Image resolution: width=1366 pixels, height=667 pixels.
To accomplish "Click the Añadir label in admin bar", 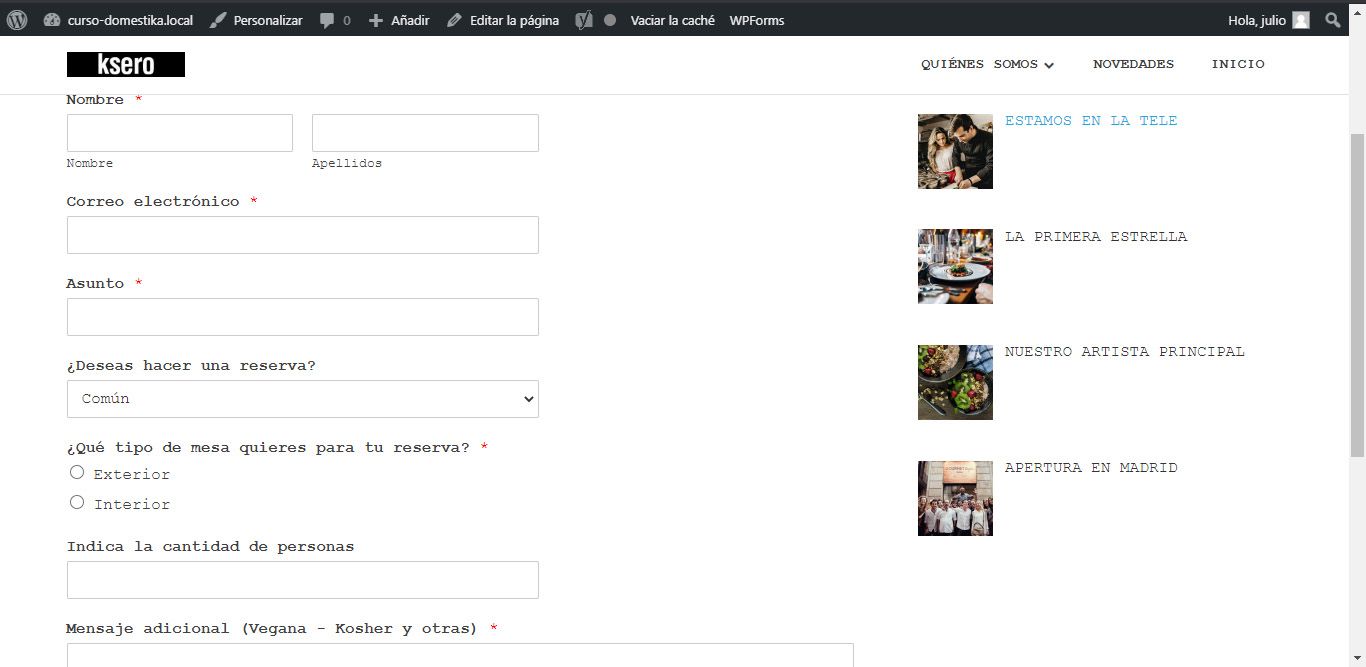I will [x=409, y=20].
